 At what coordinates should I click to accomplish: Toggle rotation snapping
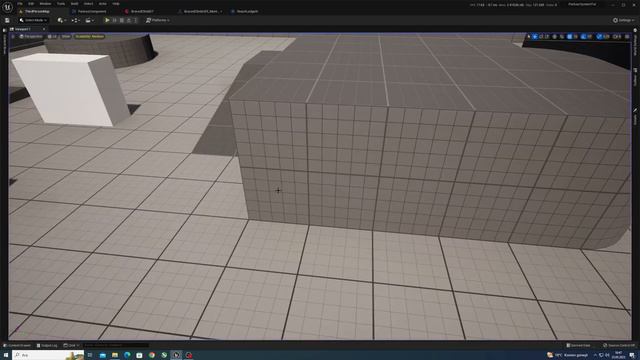click(x=584, y=37)
